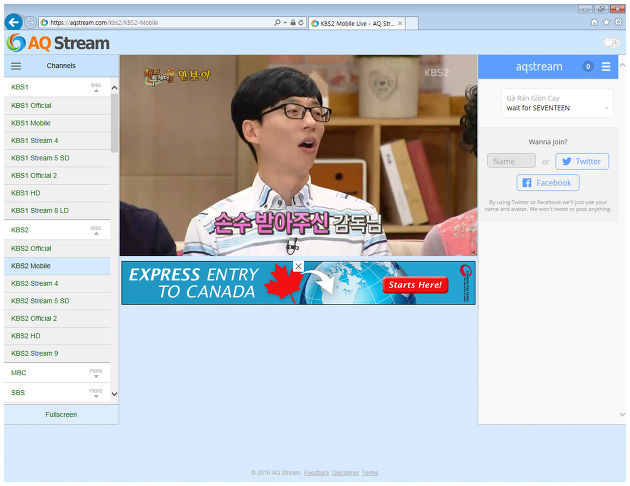Expand the SBS channel group
The height and width of the screenshot is (486, 630).
(96, 393)
